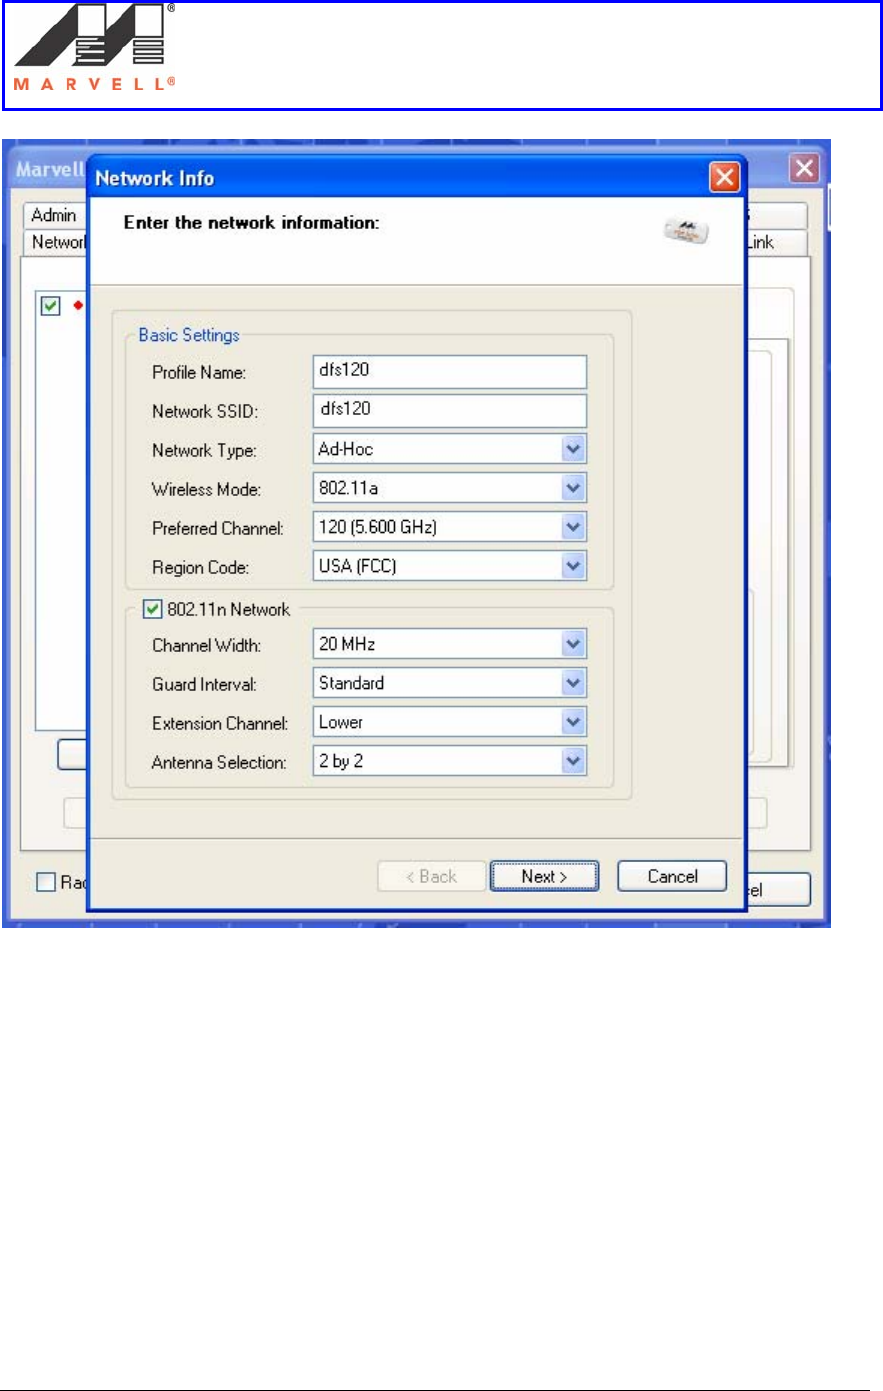Open the Channel Width dropdown showing 20 MHz
This screenshot has width=883, height=1391.
coord(450,644)
